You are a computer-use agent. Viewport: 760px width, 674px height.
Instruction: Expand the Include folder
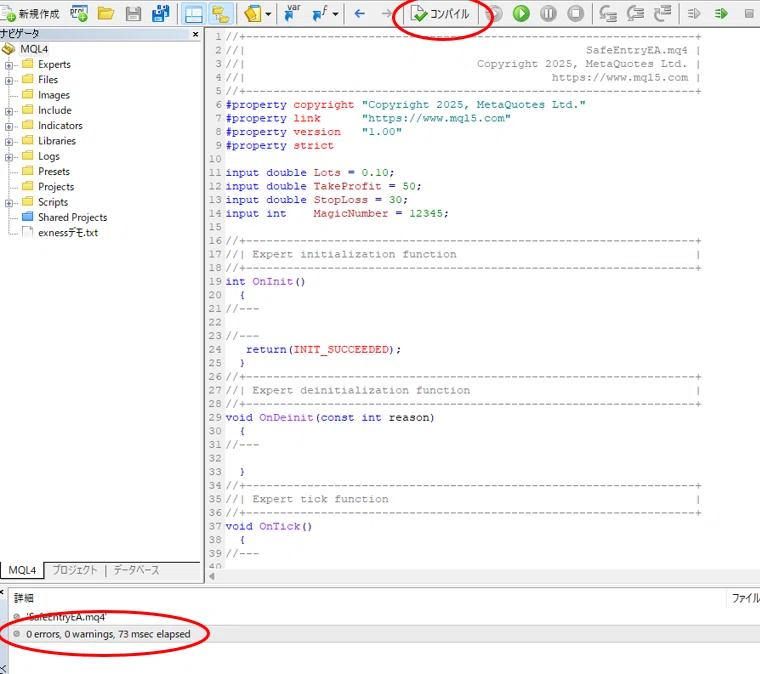(9, 111)
